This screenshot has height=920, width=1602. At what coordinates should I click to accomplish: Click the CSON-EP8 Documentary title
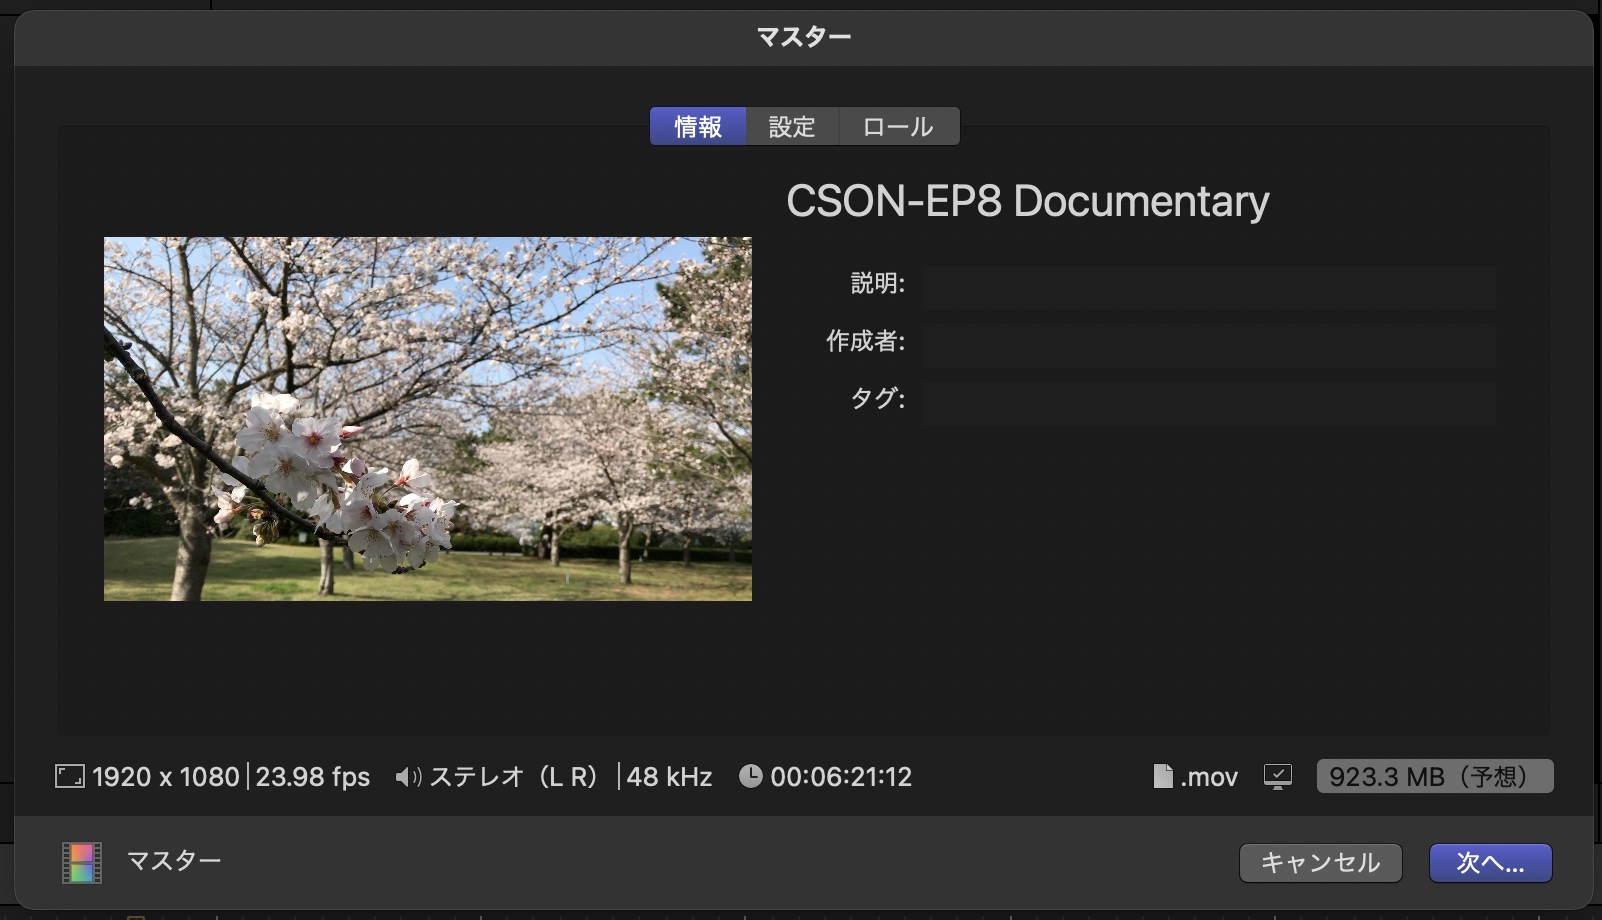point(1027,201)
